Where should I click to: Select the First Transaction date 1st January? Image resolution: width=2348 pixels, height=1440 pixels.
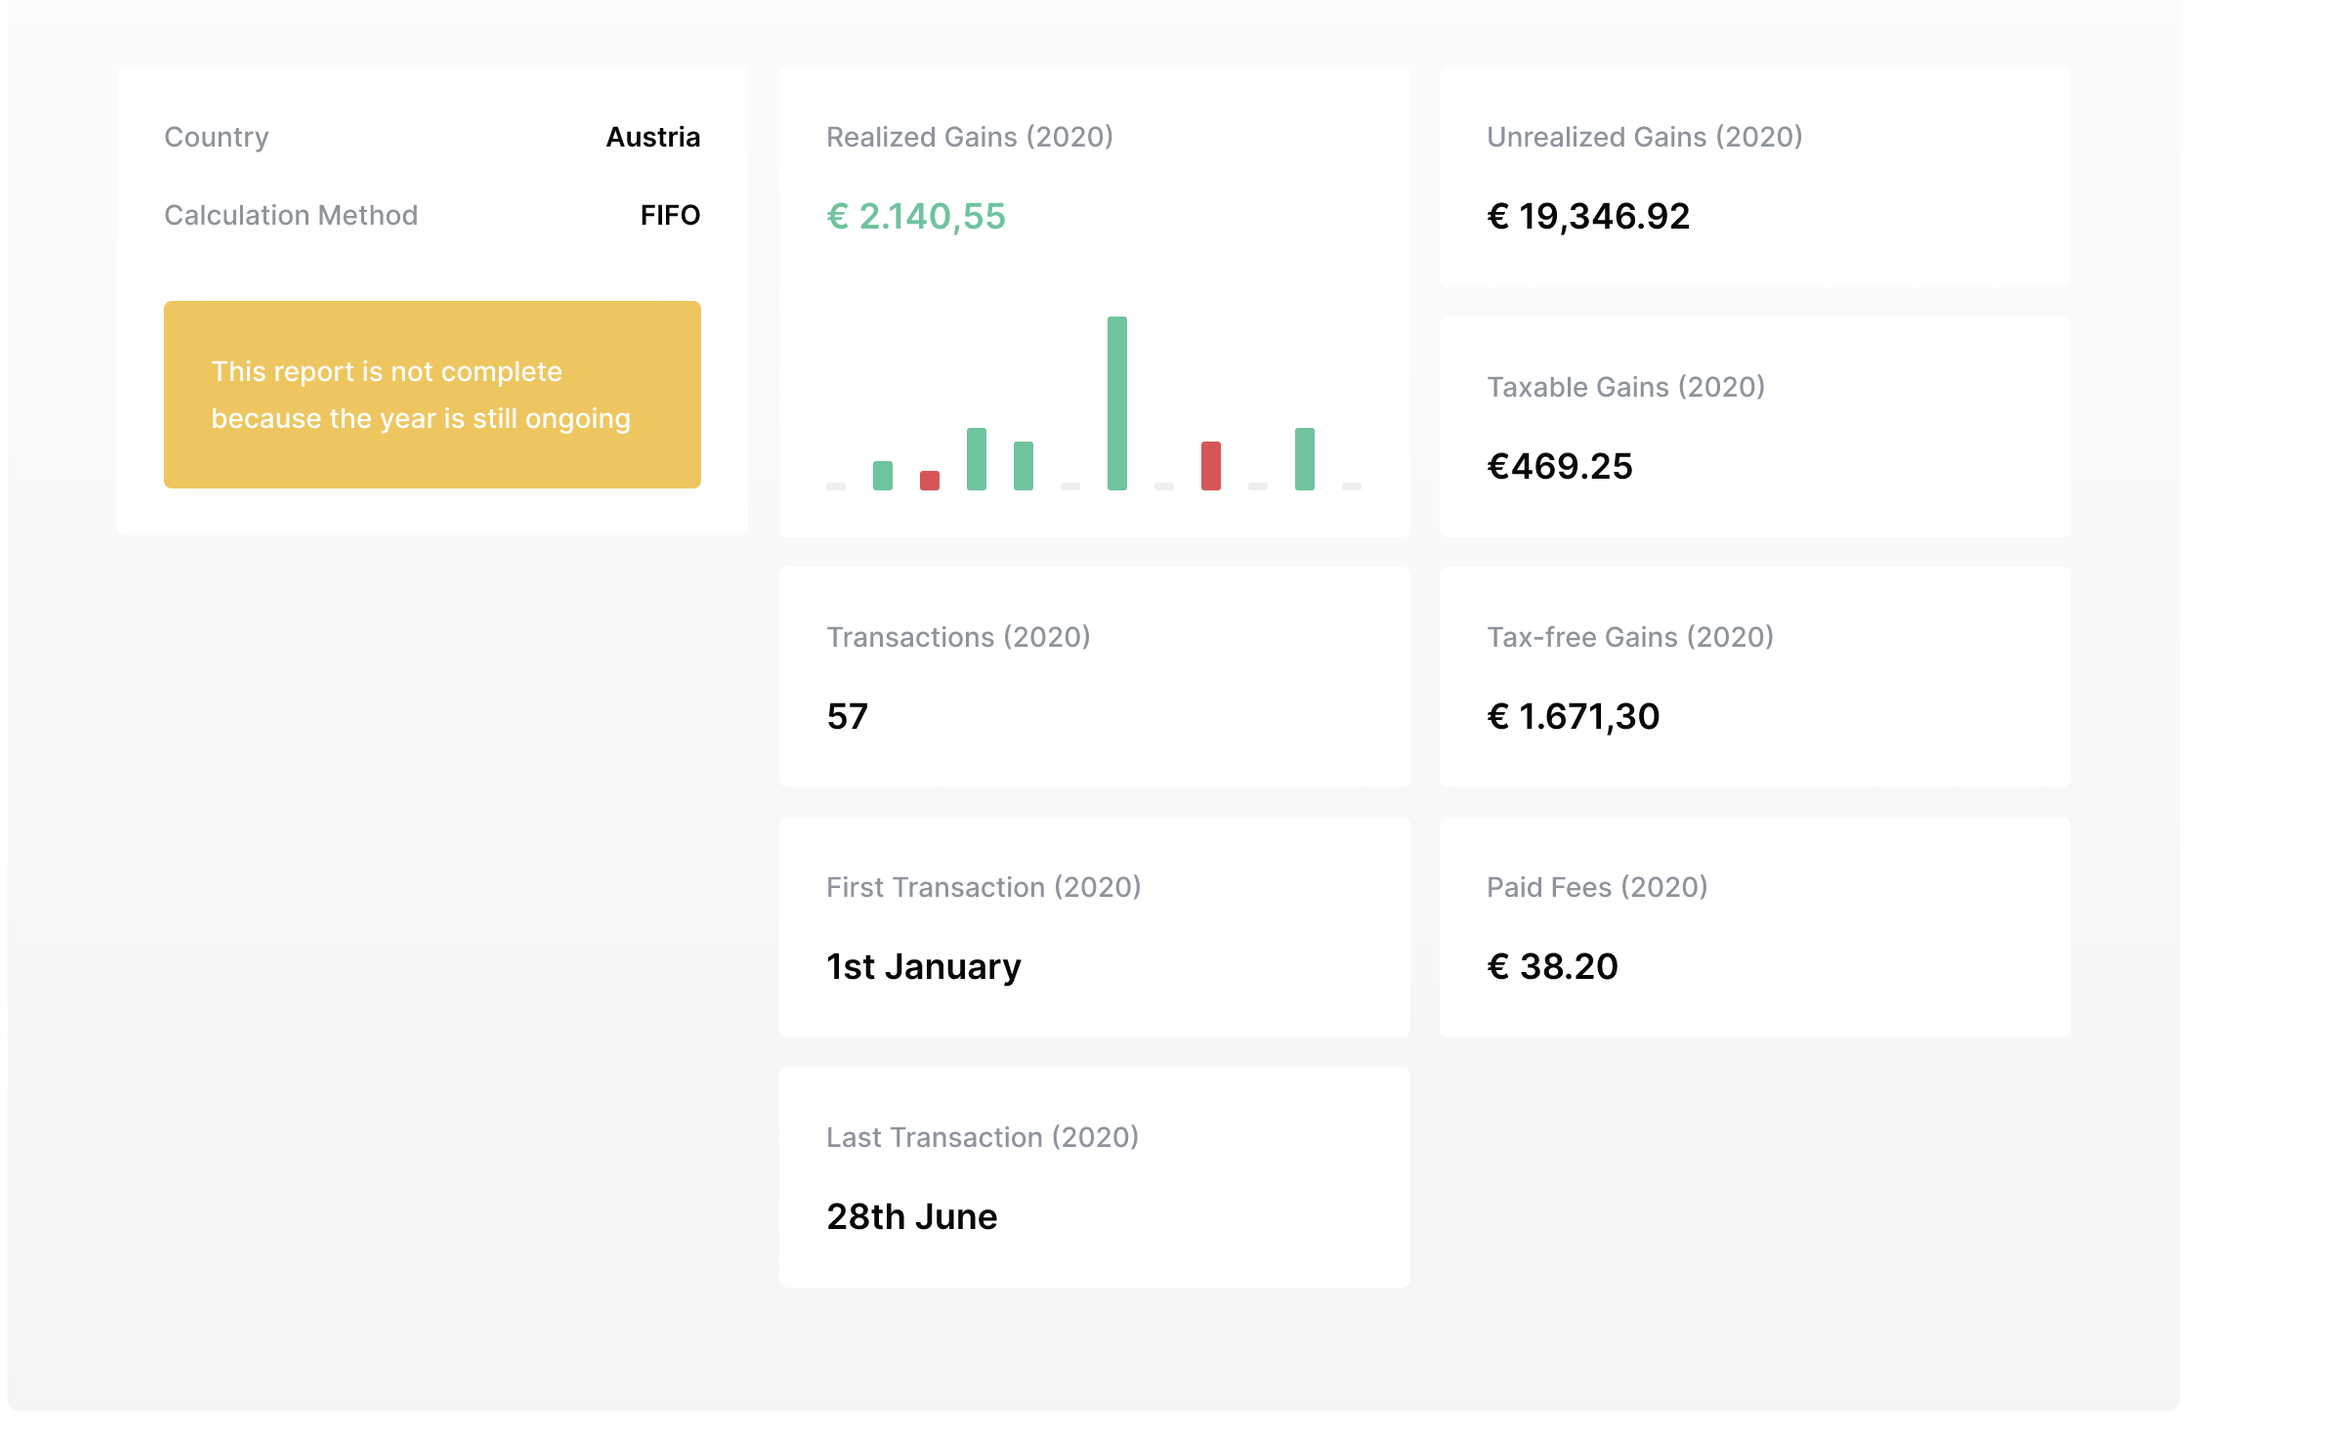coord(922,965)
